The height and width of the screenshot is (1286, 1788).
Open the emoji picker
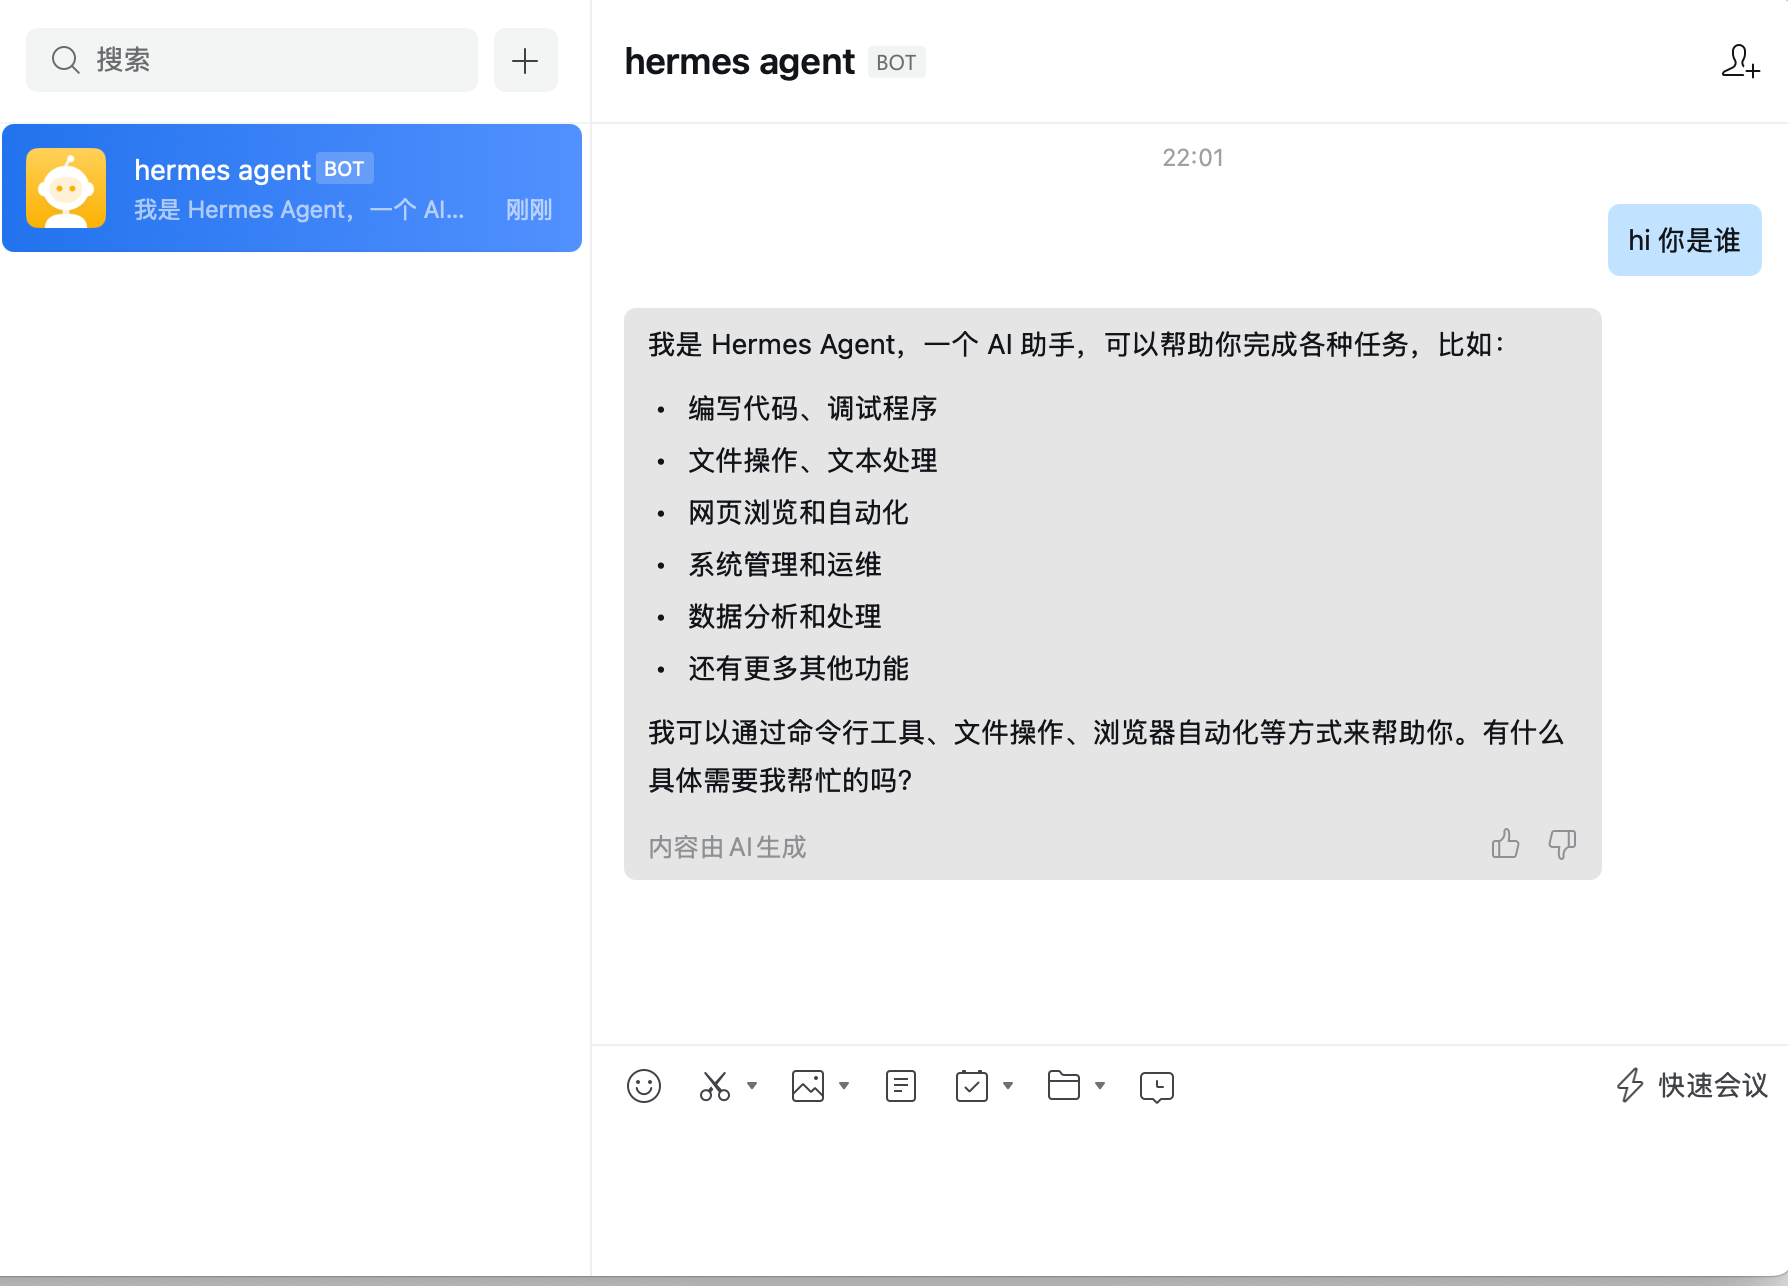(x=644, y=1086)
